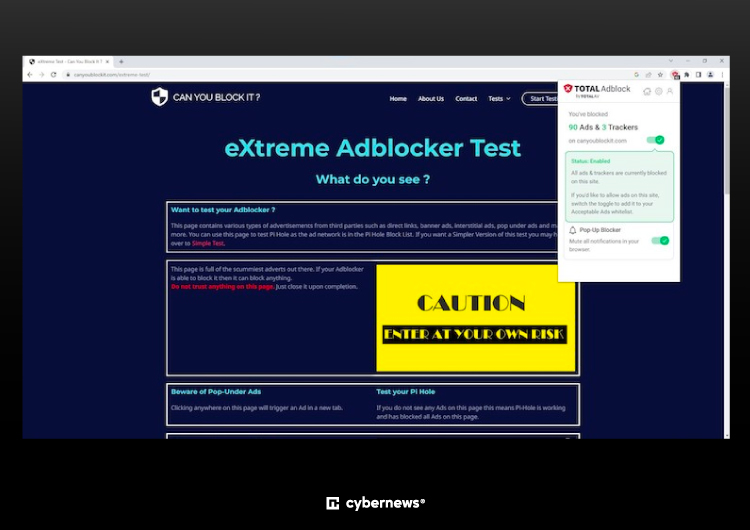This screenshot has width=750, height=530.
Task: Open the About Us nav link
Action: point(430,99)
